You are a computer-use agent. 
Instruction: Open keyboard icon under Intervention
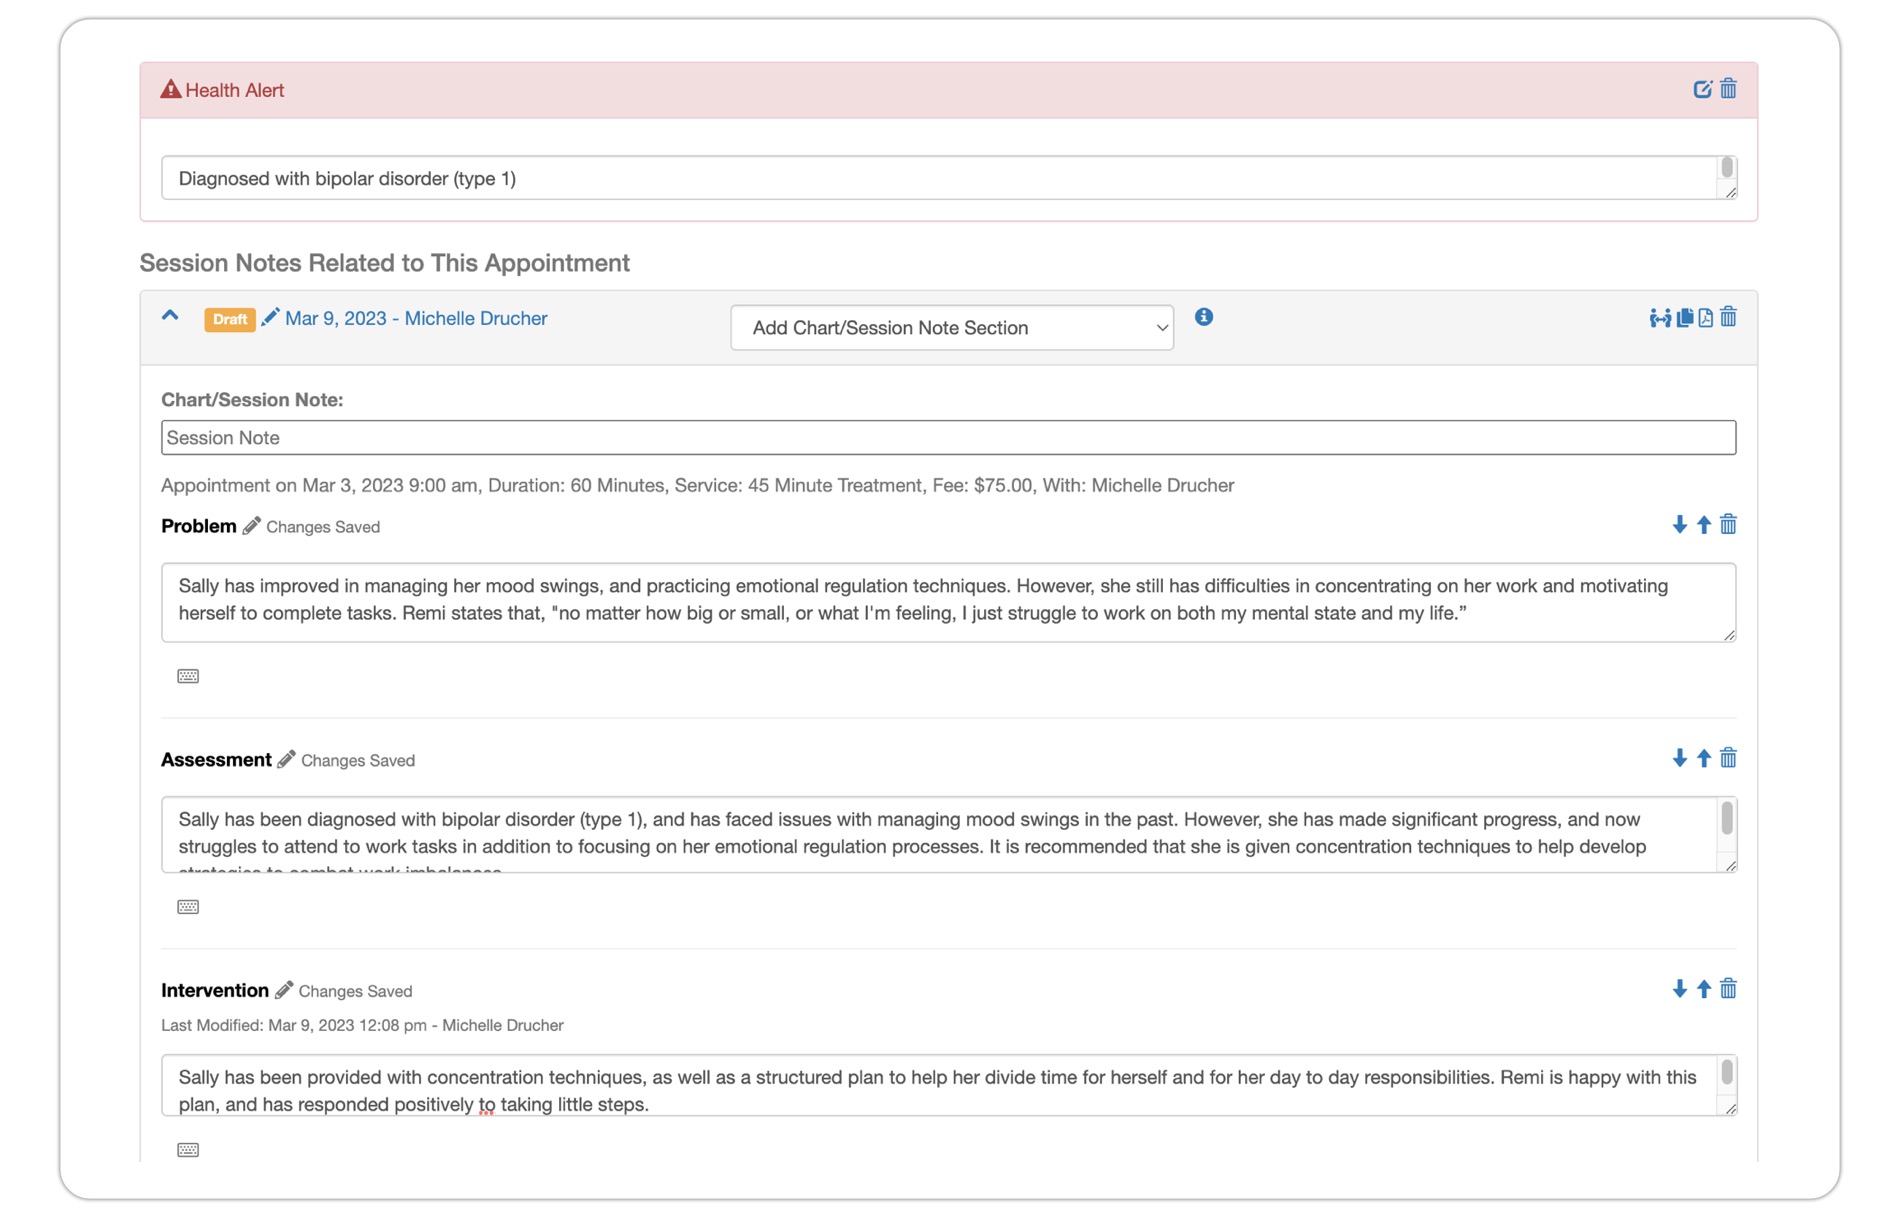[x=188, y=1150]
